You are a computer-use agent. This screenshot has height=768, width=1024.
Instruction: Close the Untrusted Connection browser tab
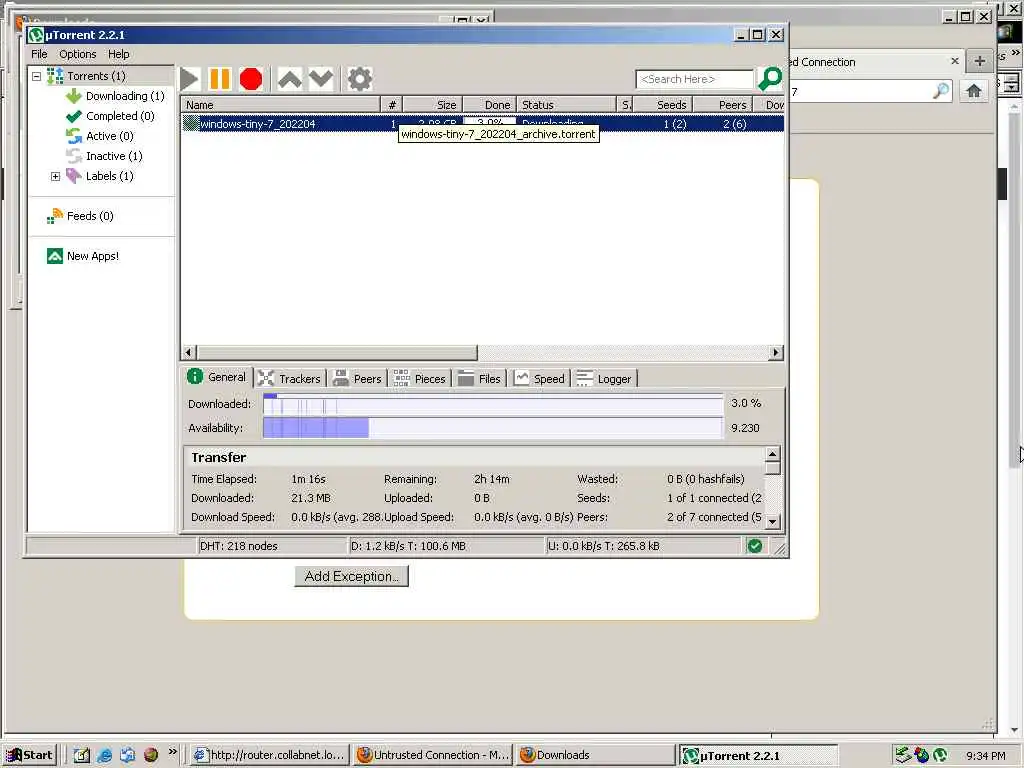click(x=955, y=61)
